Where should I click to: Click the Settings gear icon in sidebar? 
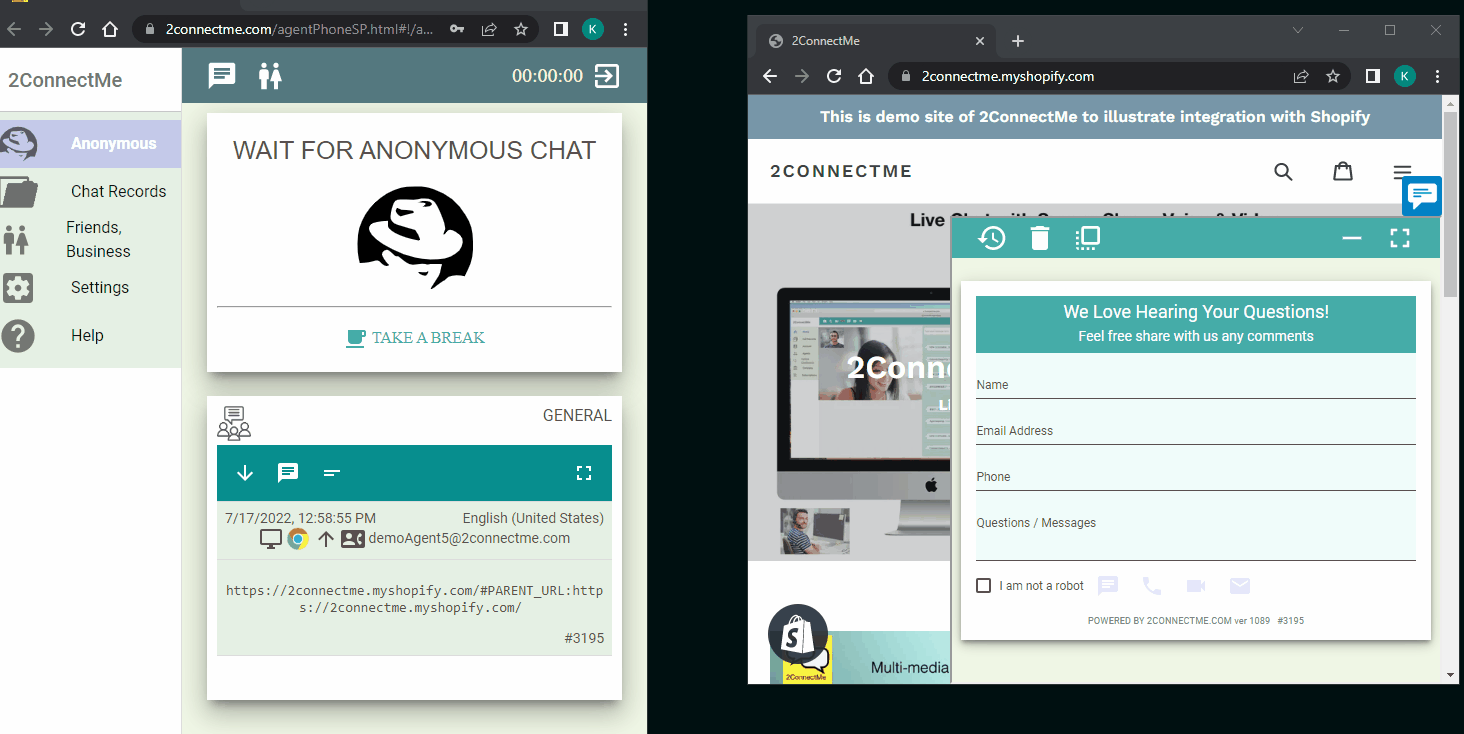pyautogui.click(x=18, y=288)
